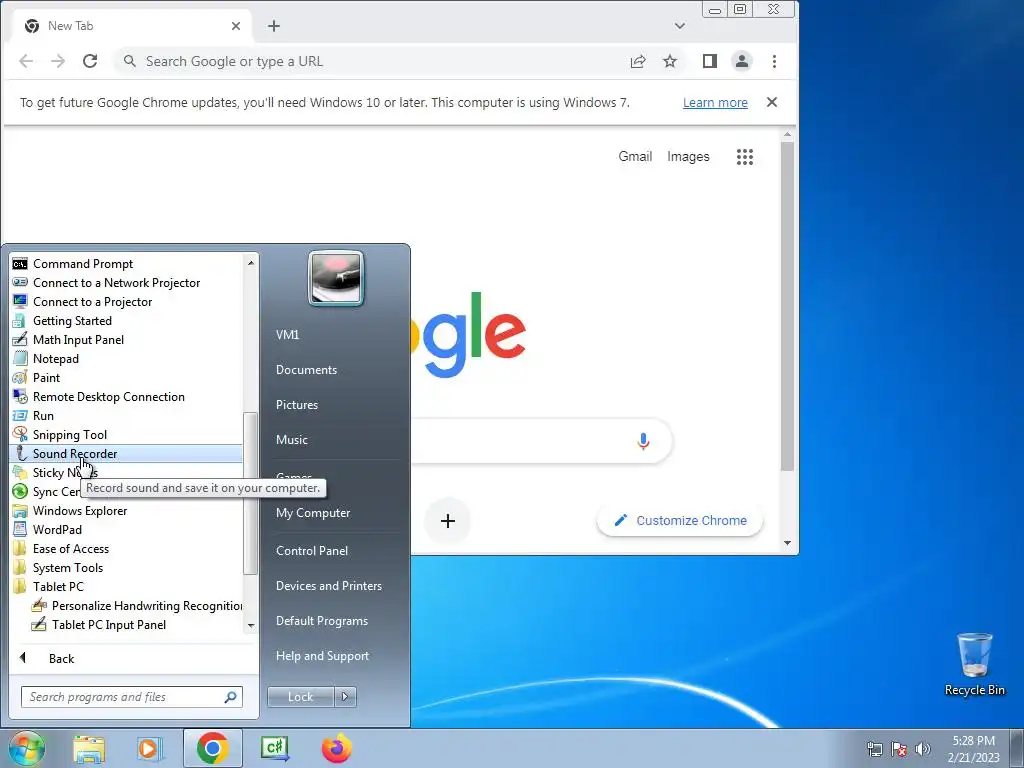
Task: Open Getting Started item
Action: click(72, 321)
